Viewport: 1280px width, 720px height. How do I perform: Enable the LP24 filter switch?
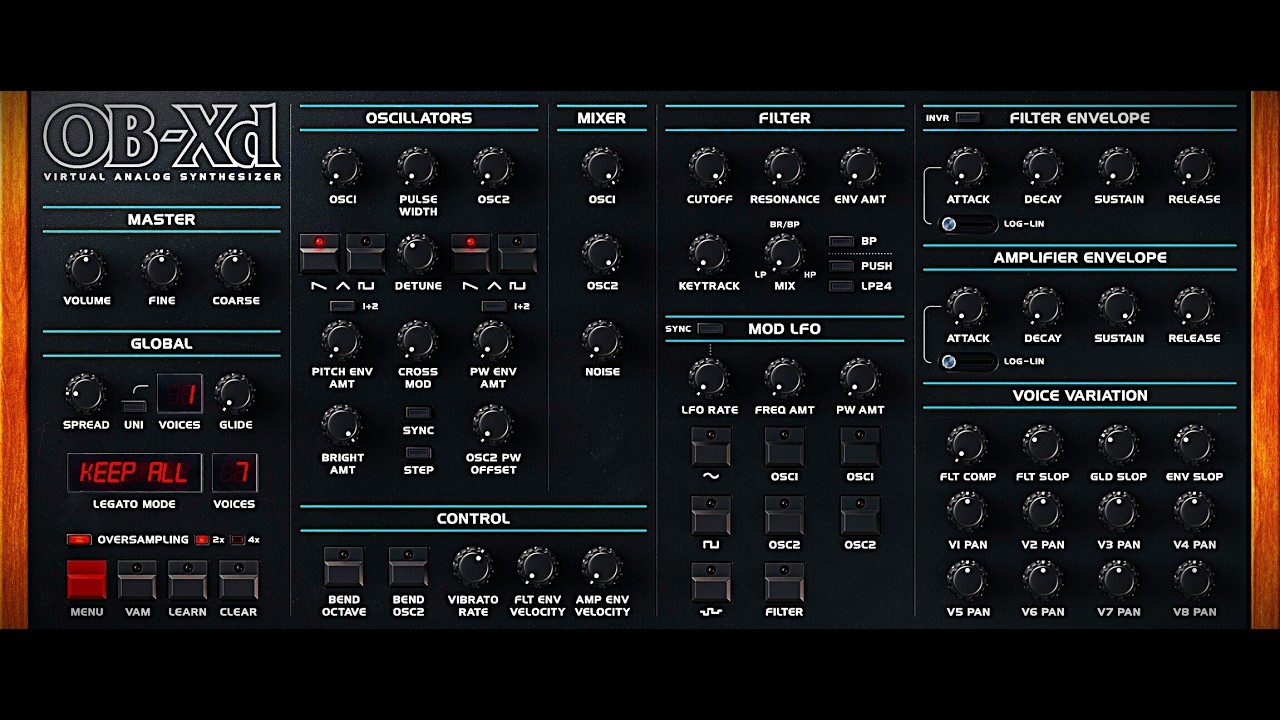tap(842, 286)
